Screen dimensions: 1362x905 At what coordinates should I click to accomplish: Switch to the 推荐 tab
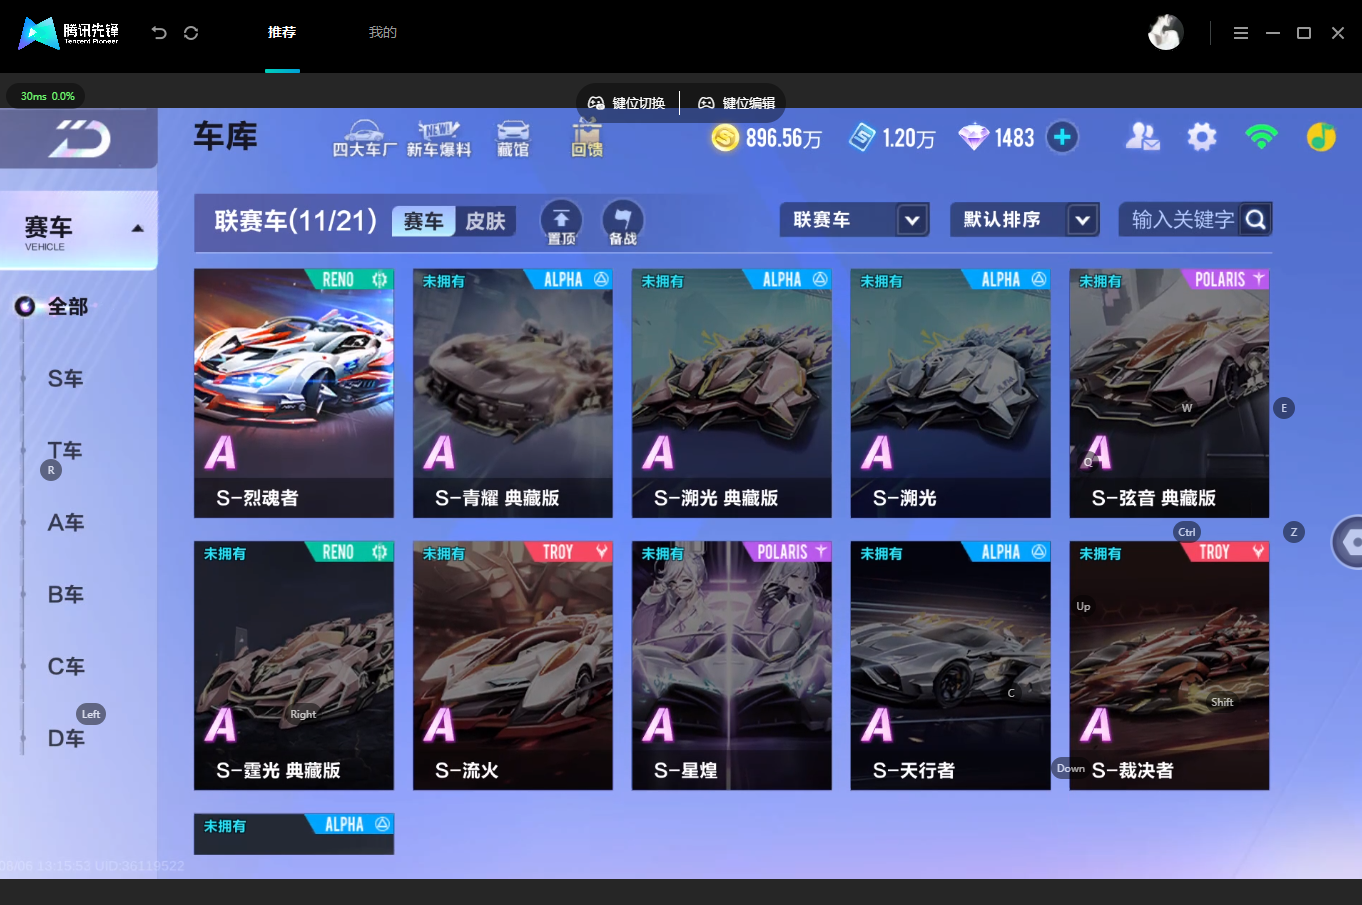point(282,33)
